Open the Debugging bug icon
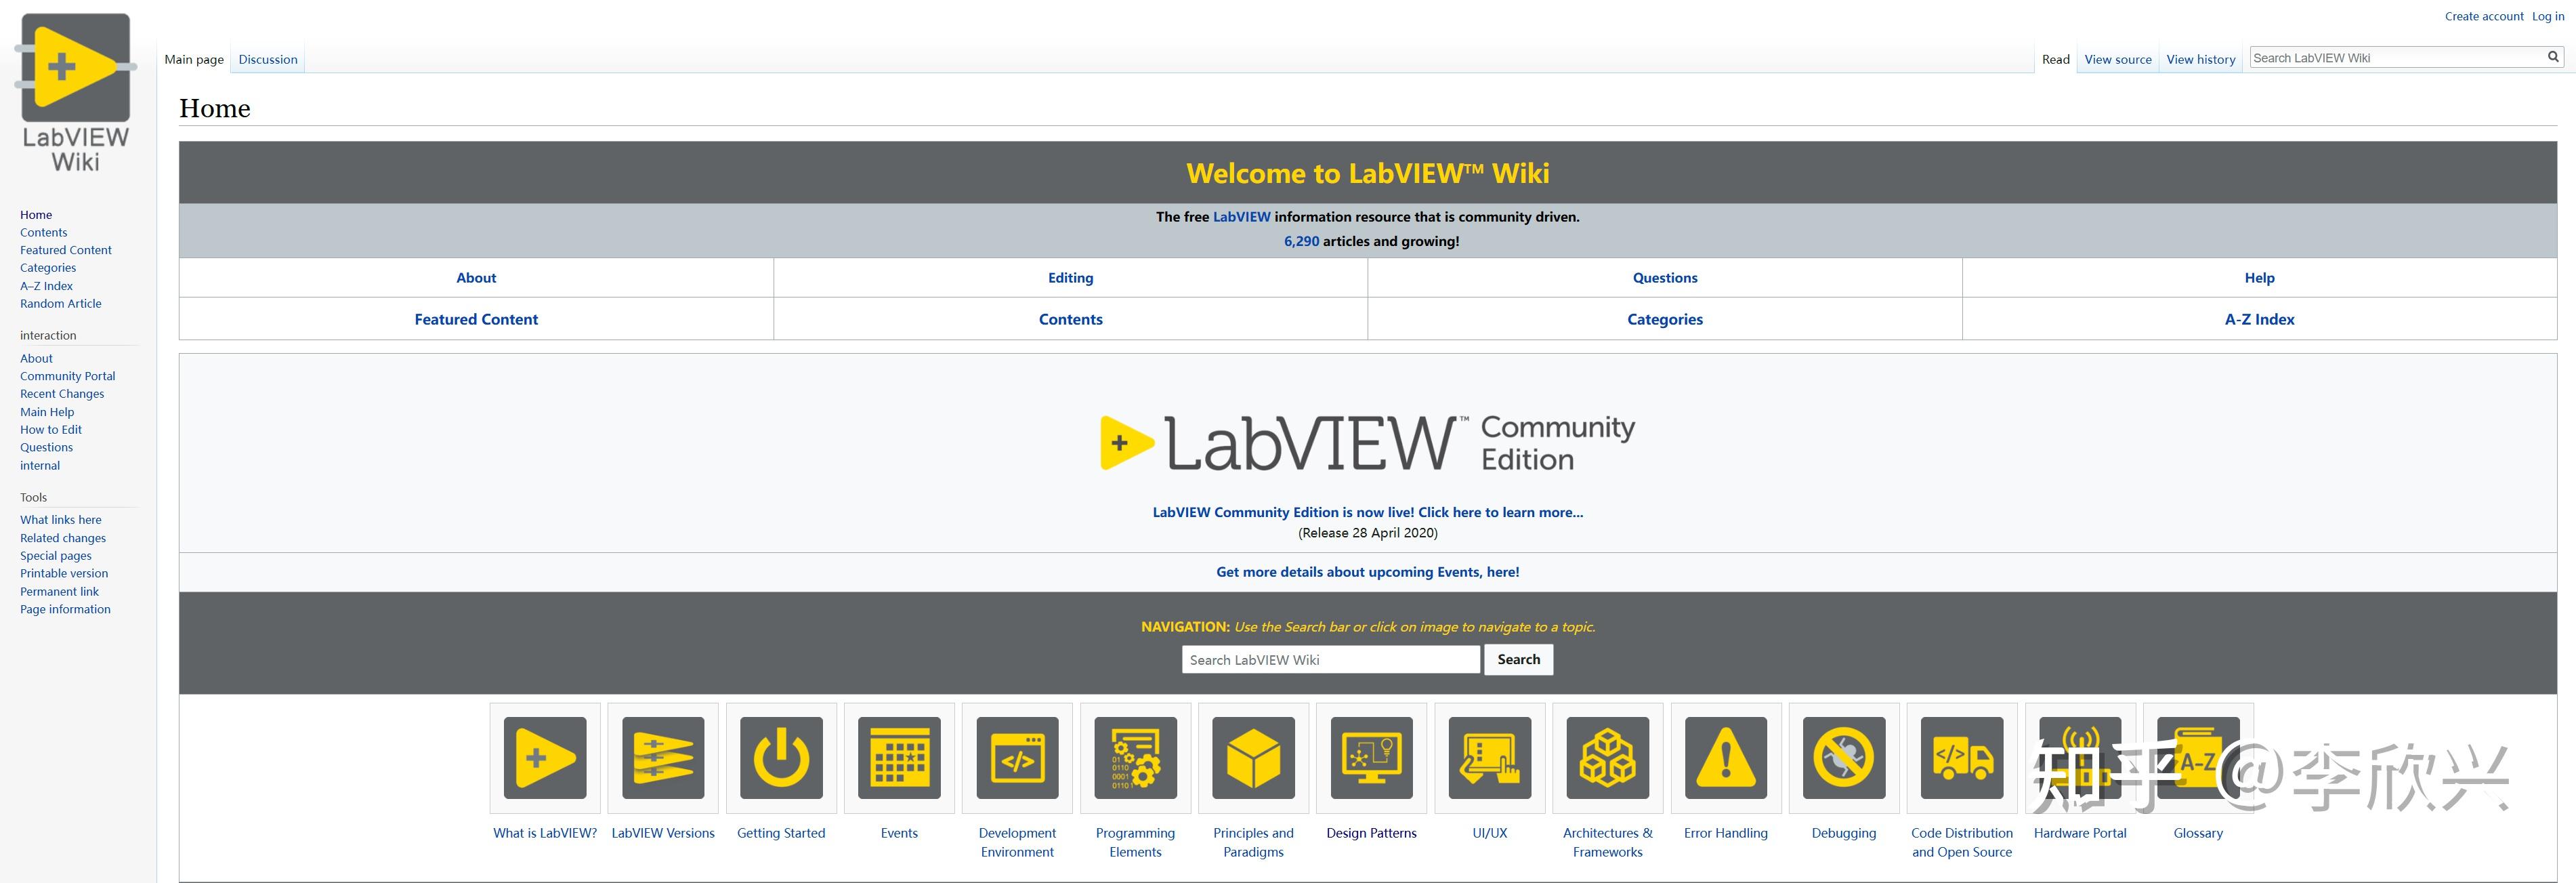 click(x=1843, y=758)
